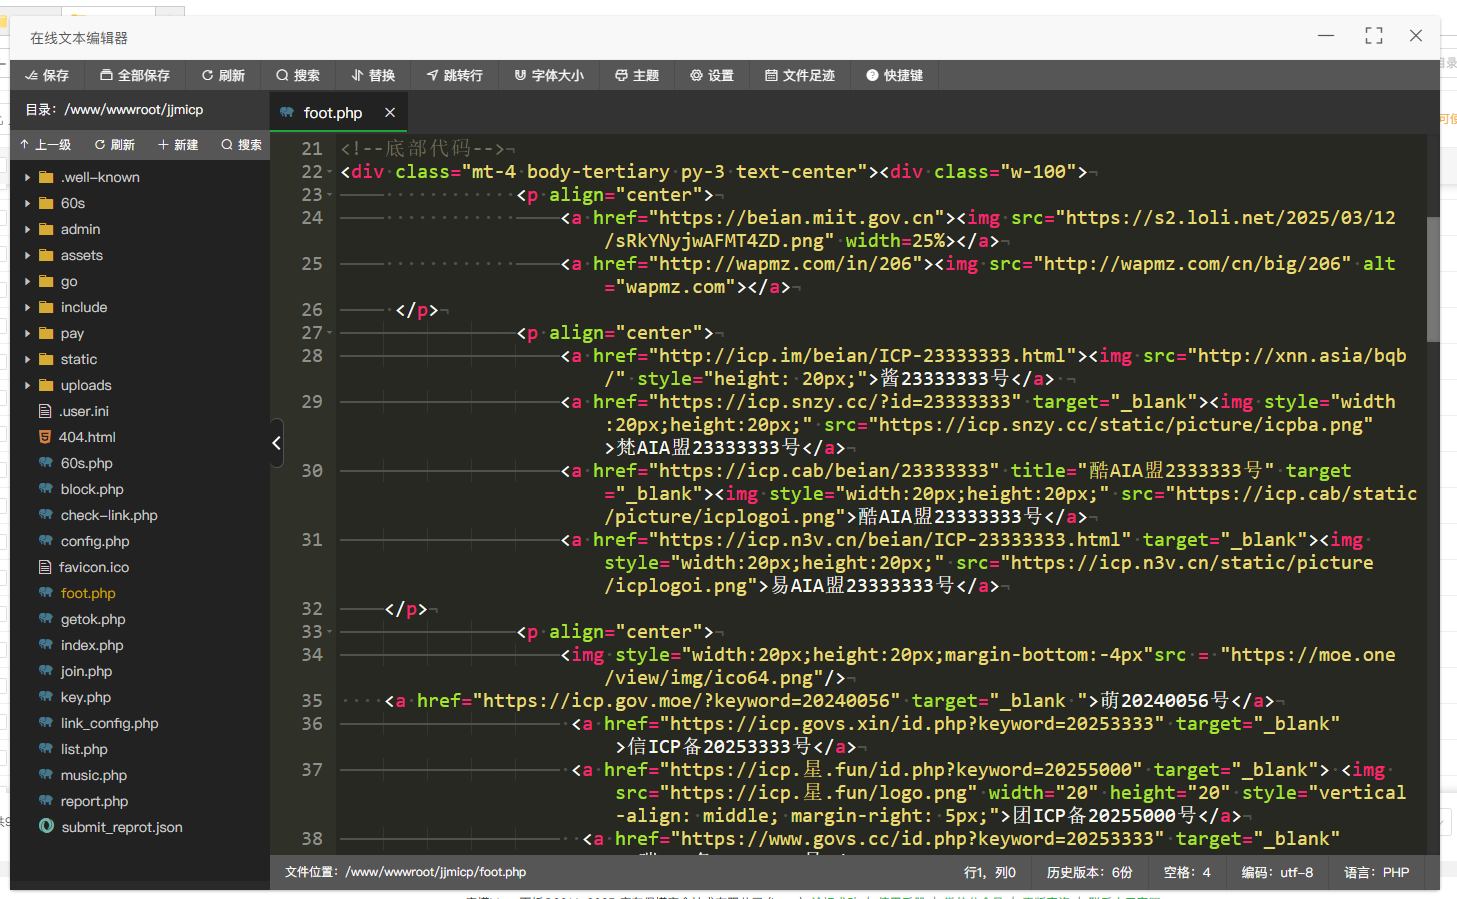Image resolution: width=1457 pixels, height=899 pixels.
Task: Click the 空格: 4 indentation setting
Action: coord(1187,872)
